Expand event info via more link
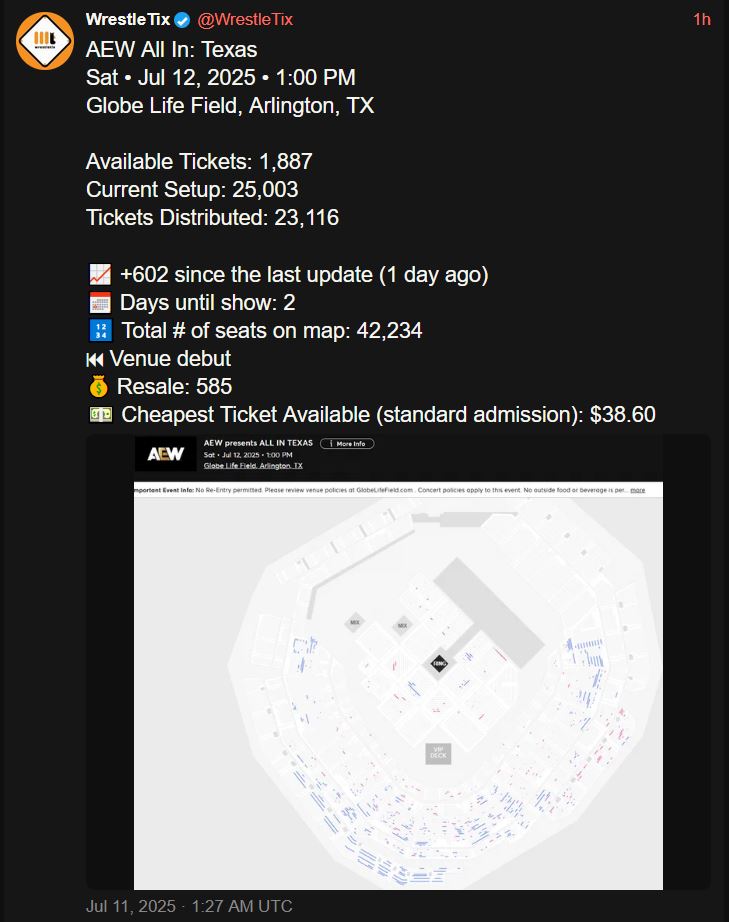This screenshot has width=729, height=922. coord(638,490)
